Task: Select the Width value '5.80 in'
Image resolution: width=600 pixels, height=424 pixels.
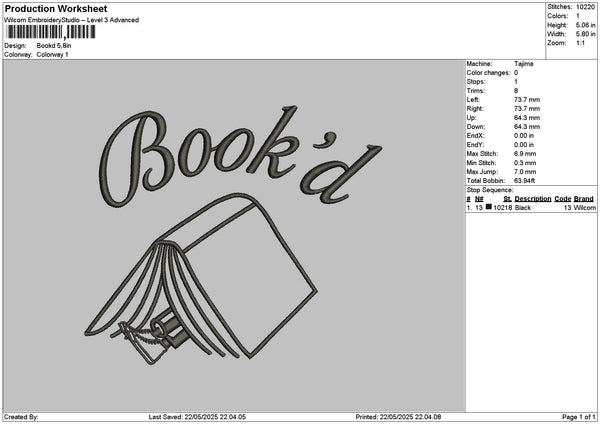Action: (x=585, y=34)
